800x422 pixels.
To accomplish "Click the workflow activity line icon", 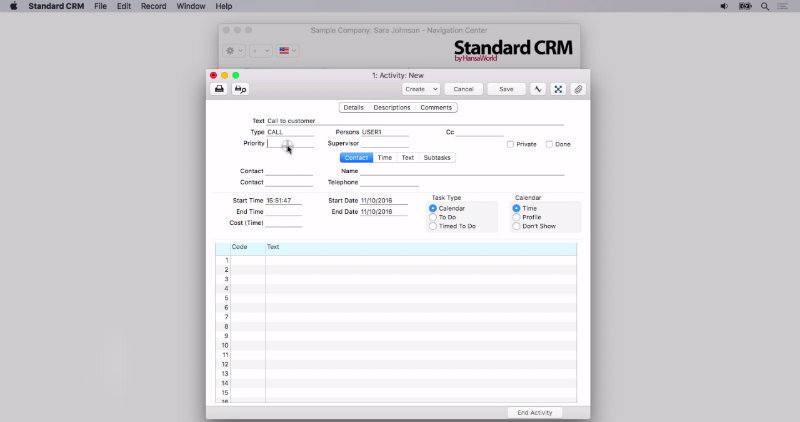I will pyautogui.click(x=538, y=89).
